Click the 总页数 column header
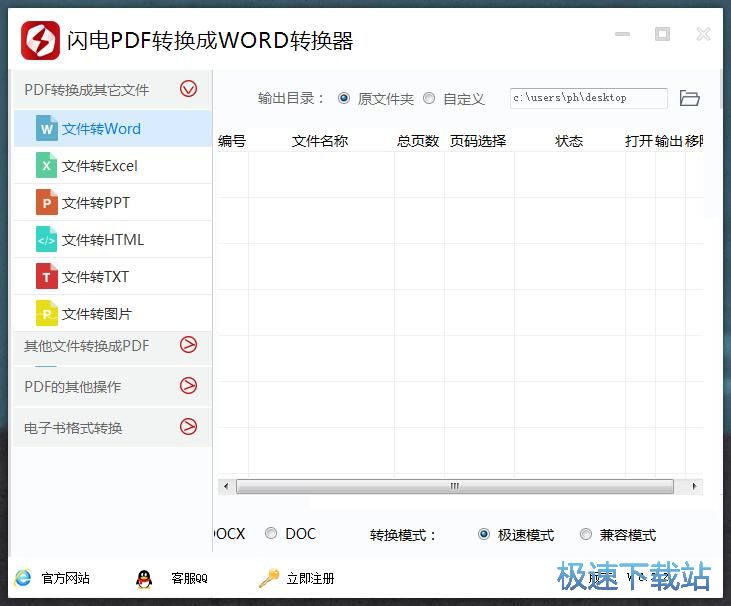This screenshot has width=731, height=606. (418, 141)
